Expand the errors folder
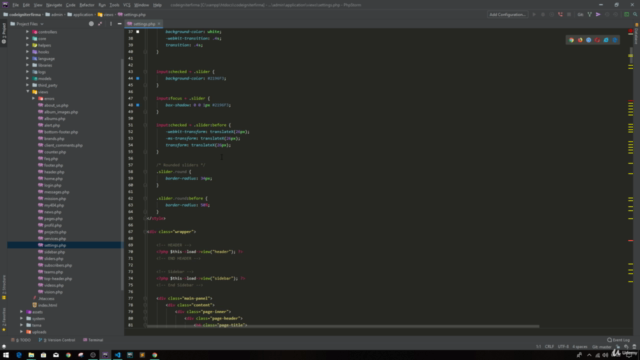 [33, 98]
